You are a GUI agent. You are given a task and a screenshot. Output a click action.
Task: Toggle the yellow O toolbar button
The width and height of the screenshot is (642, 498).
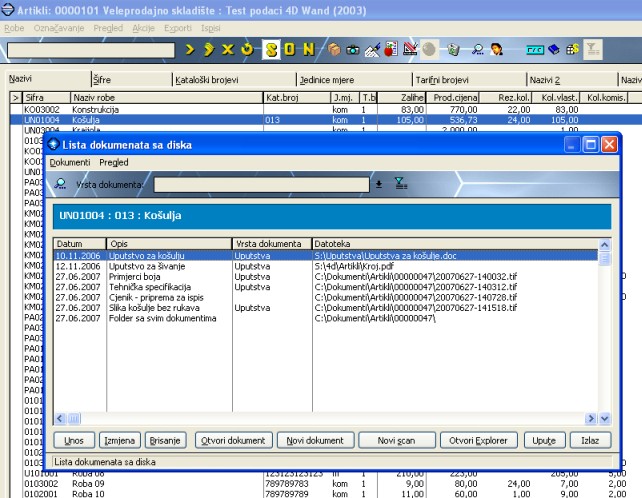pyautogui.click(x=289, y=50)
